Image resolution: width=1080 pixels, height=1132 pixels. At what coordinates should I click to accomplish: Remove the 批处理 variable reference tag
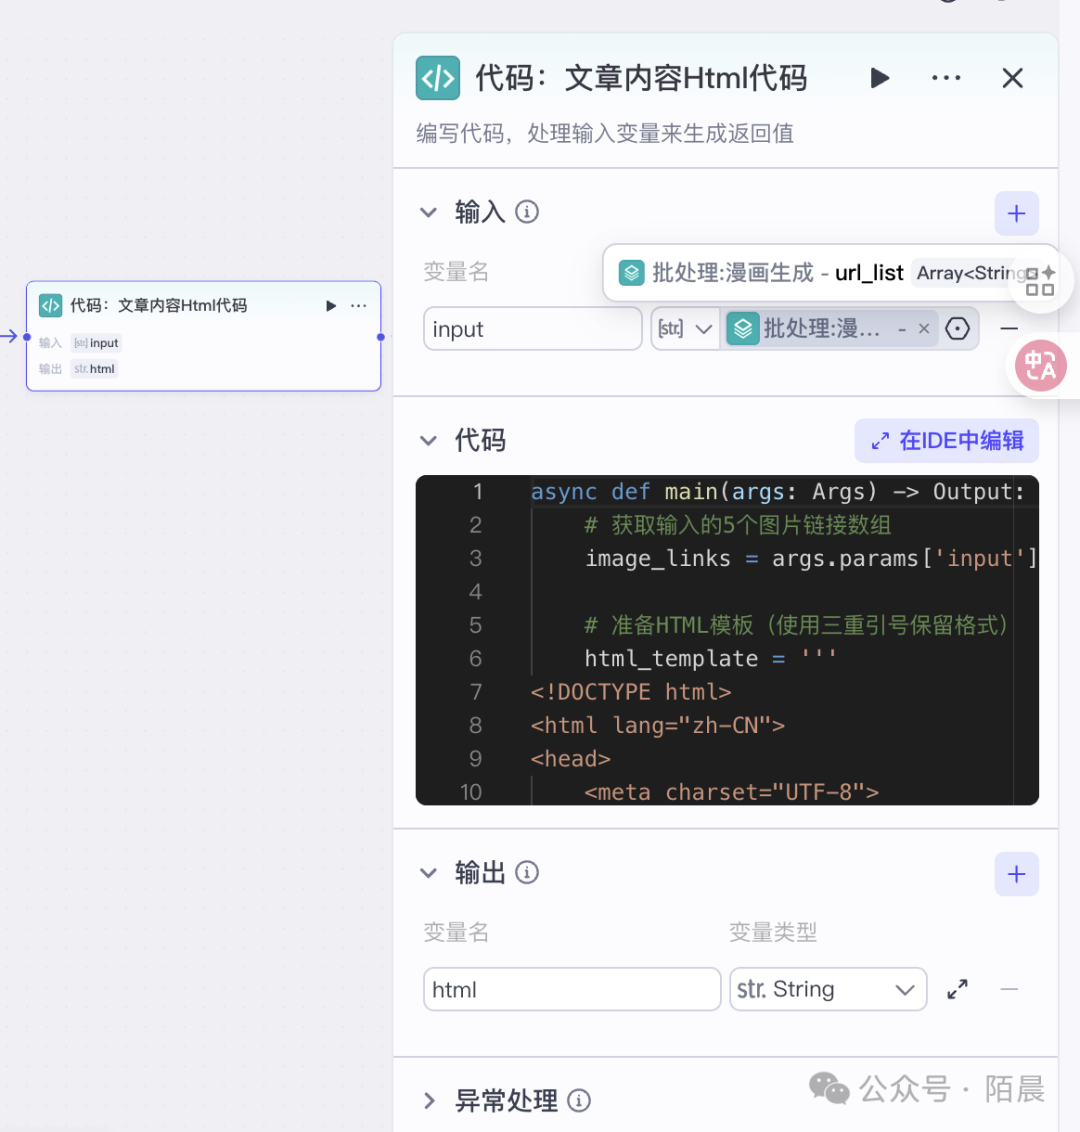coord(923,329)
